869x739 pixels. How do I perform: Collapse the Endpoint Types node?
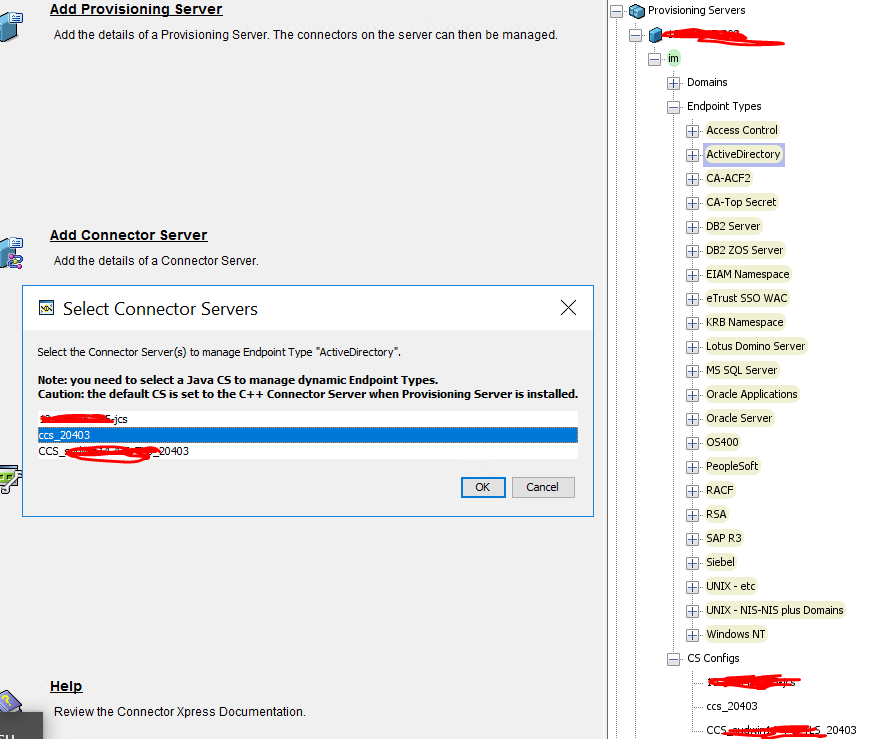tap(673, 106)
